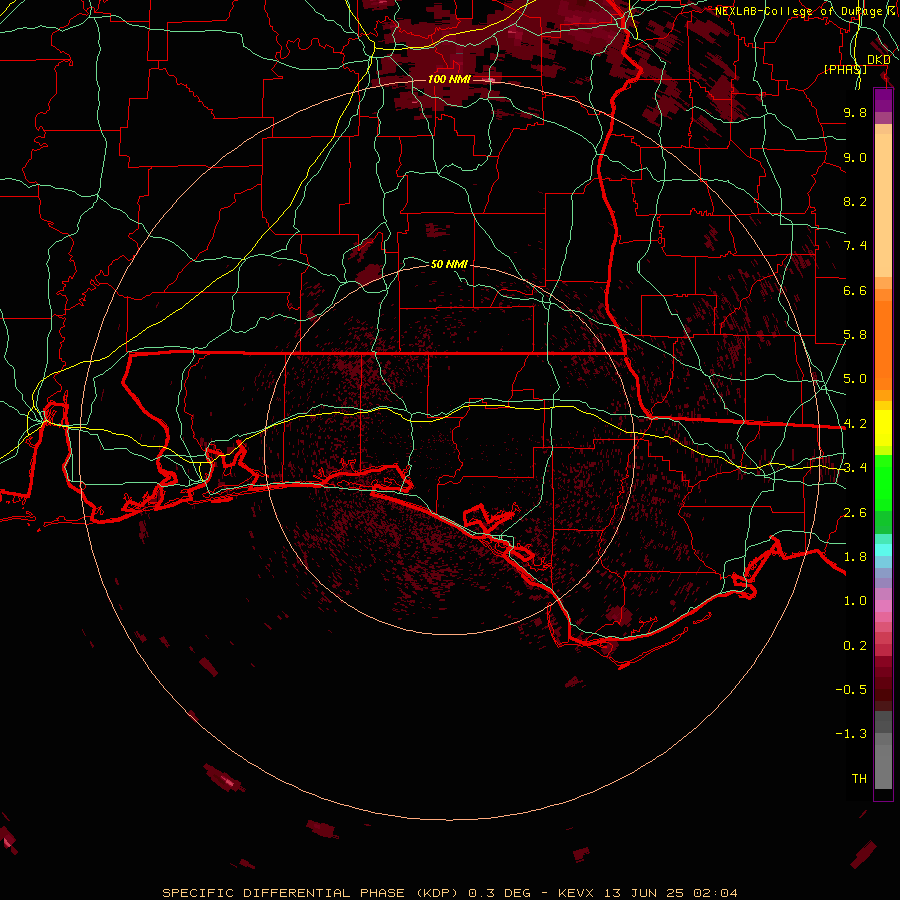Click the 6.6 value on color scale
Image resolution: width=900 pixels, height=900 pixels.
855,290
